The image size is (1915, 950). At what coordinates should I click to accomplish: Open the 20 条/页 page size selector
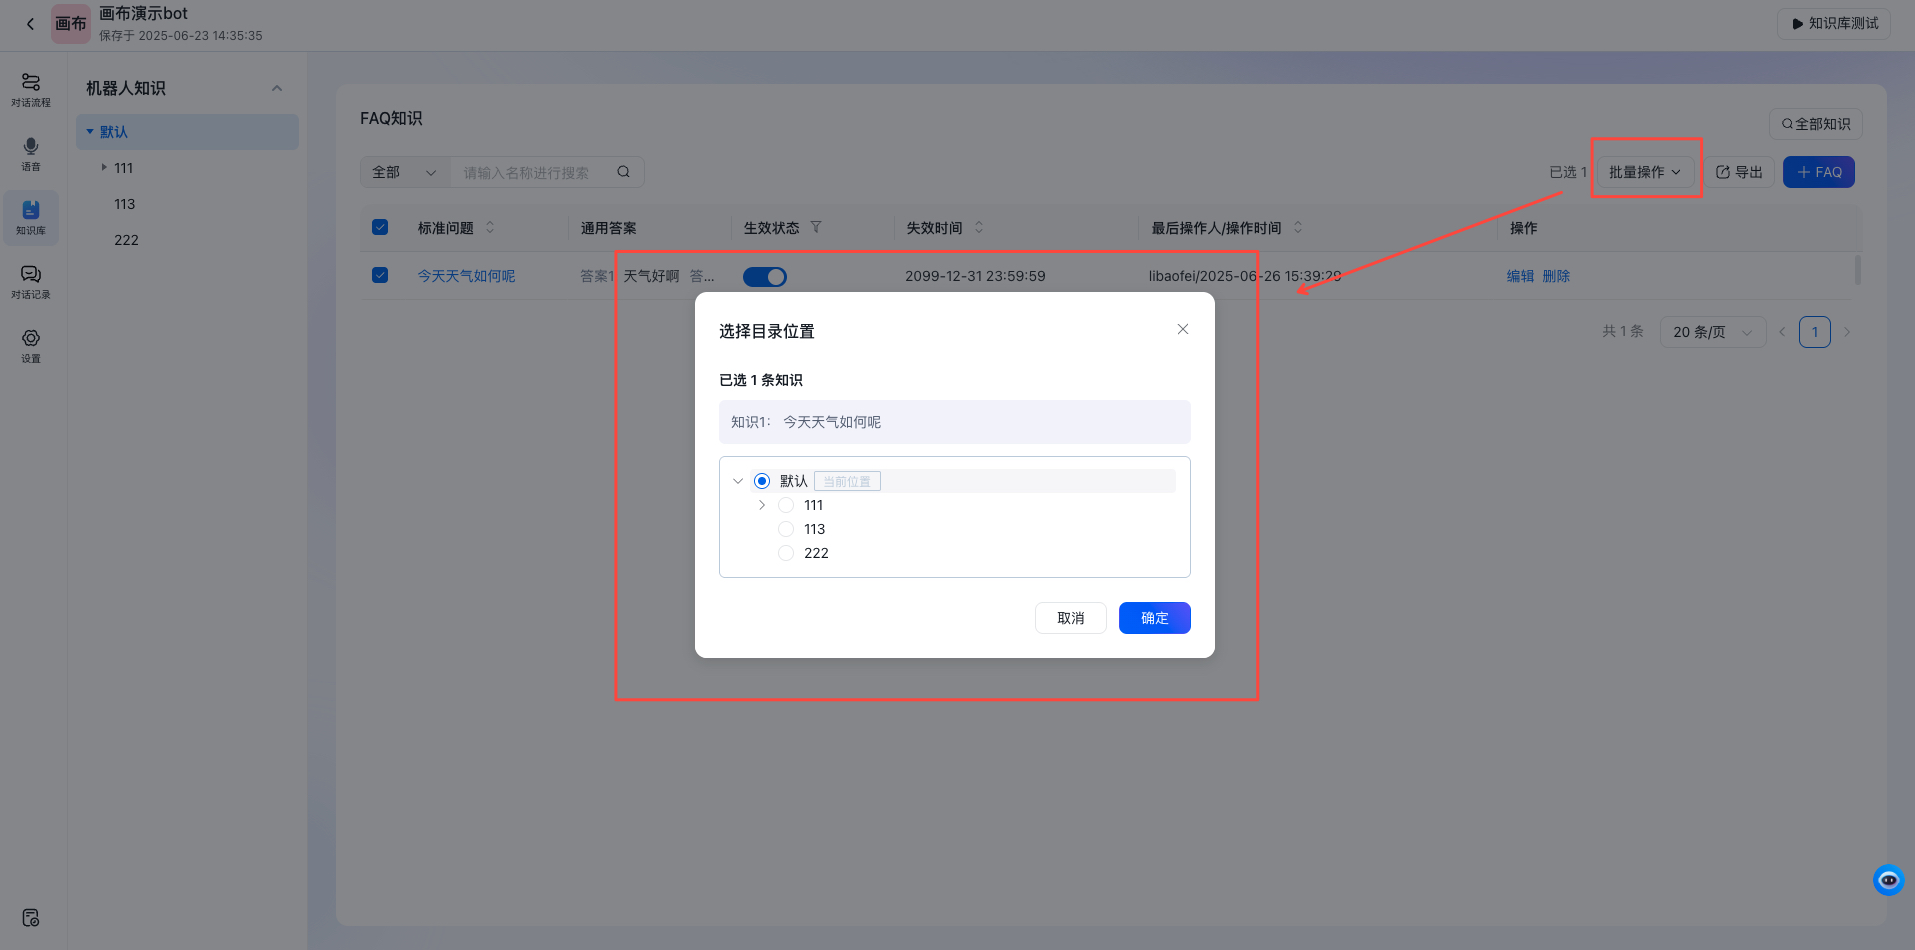click(x=1712, y=331)
